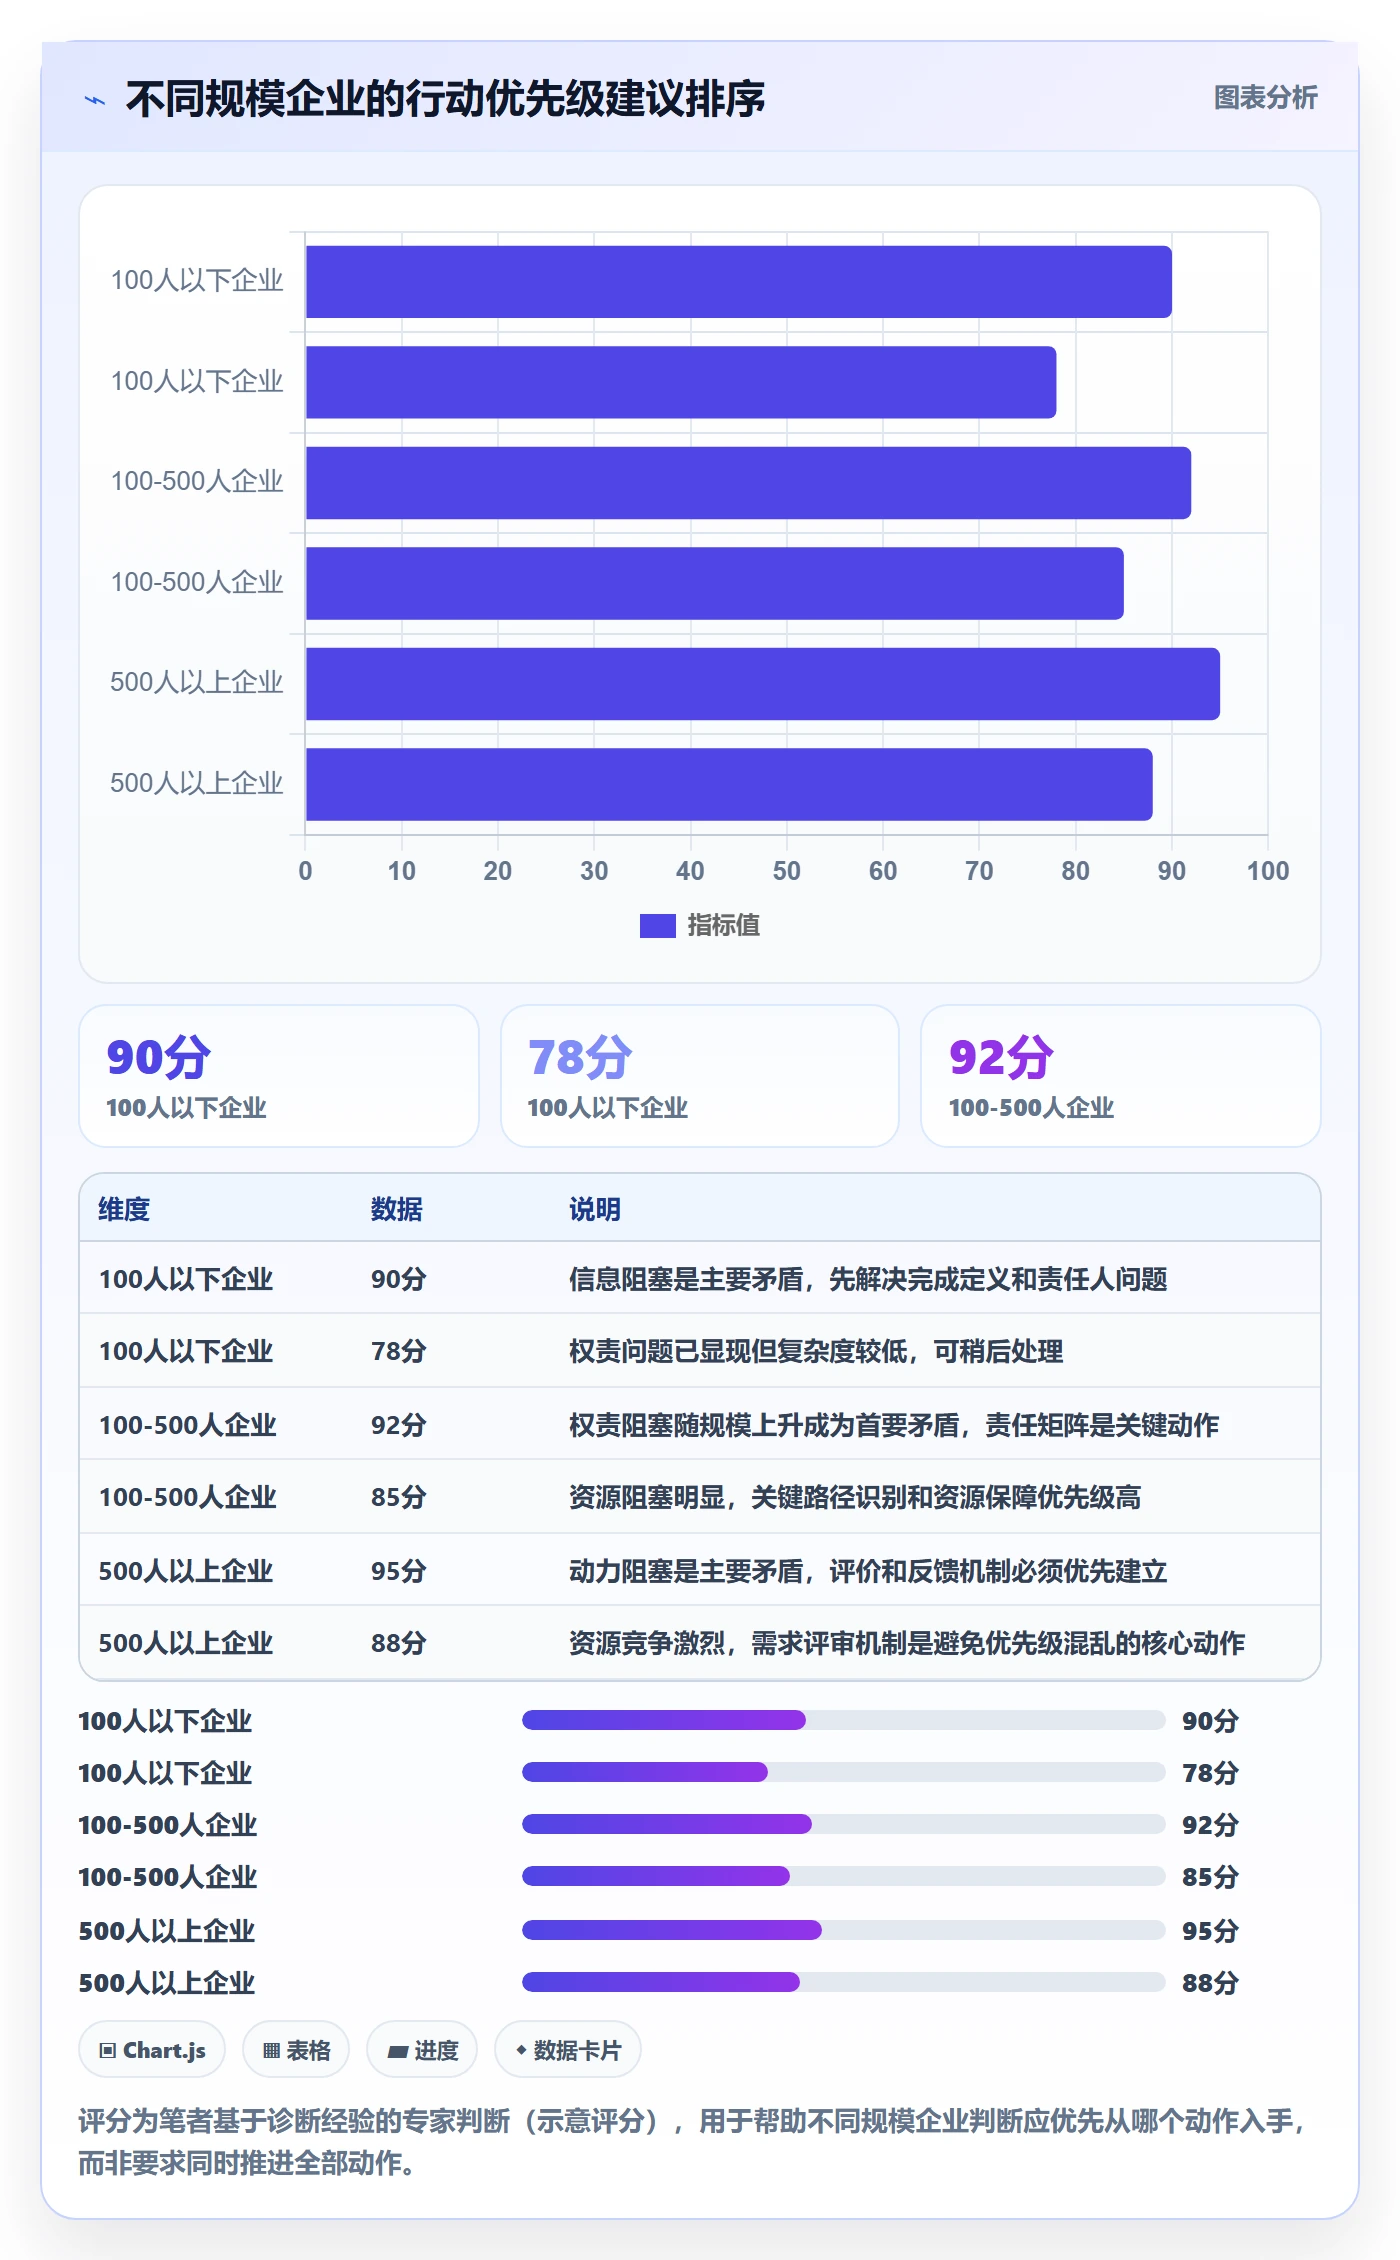
Task: Click the progress bar showing 85分
Action: 843,1876
